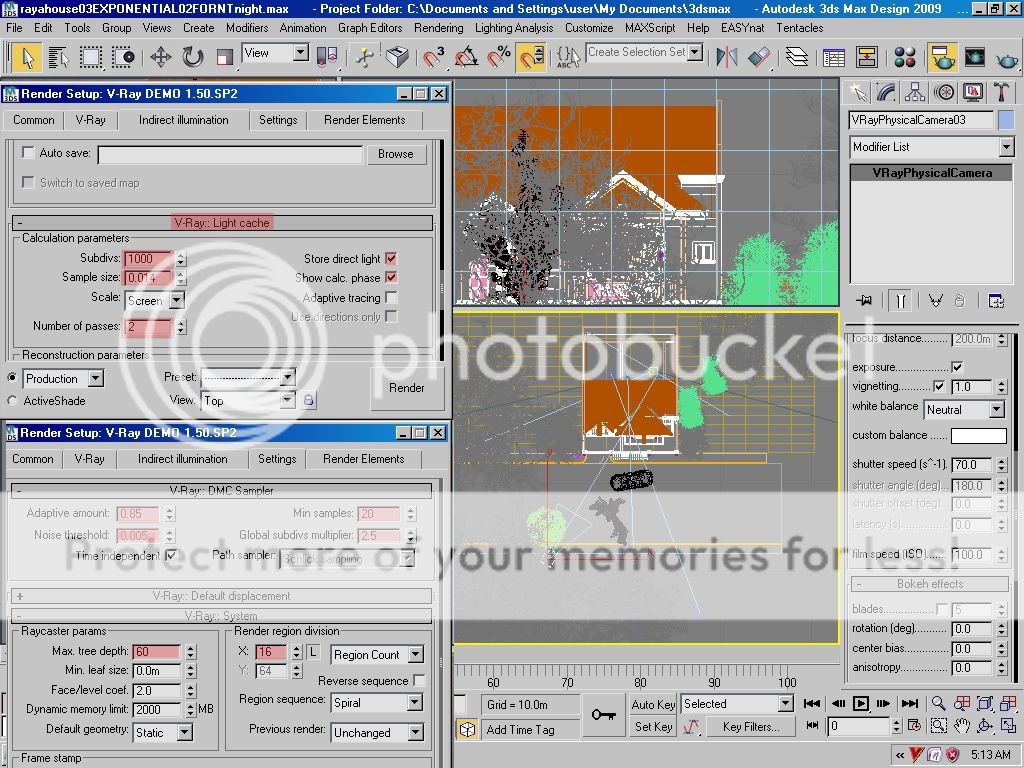Click Go to Start playback button
Viewport: 1024px width, 768px height.
point(812,703)
